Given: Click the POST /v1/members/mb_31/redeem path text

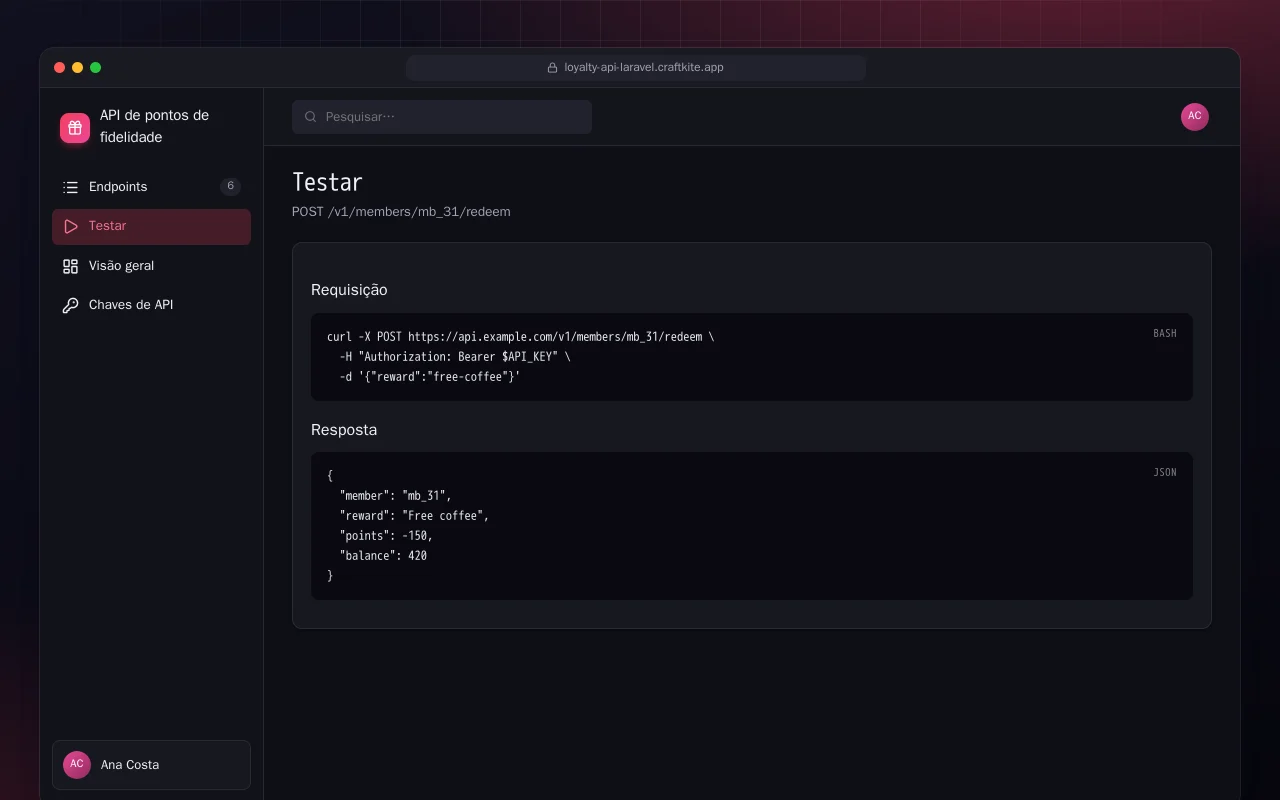Looking at the screenshot, I should point(401,212).
